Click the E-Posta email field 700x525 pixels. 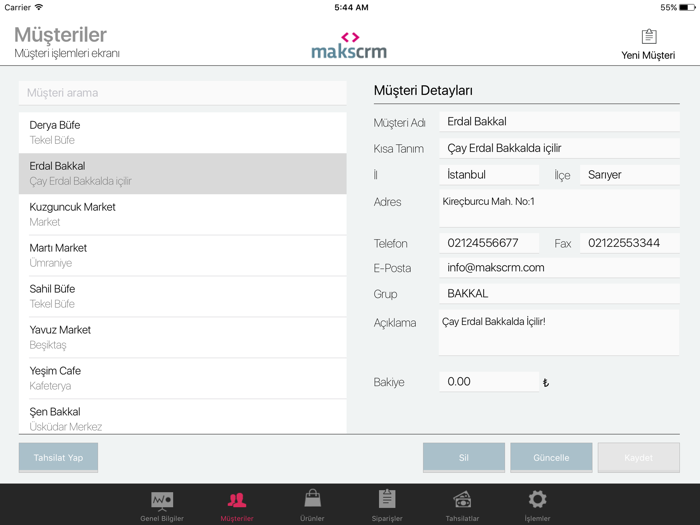point(558,268)
